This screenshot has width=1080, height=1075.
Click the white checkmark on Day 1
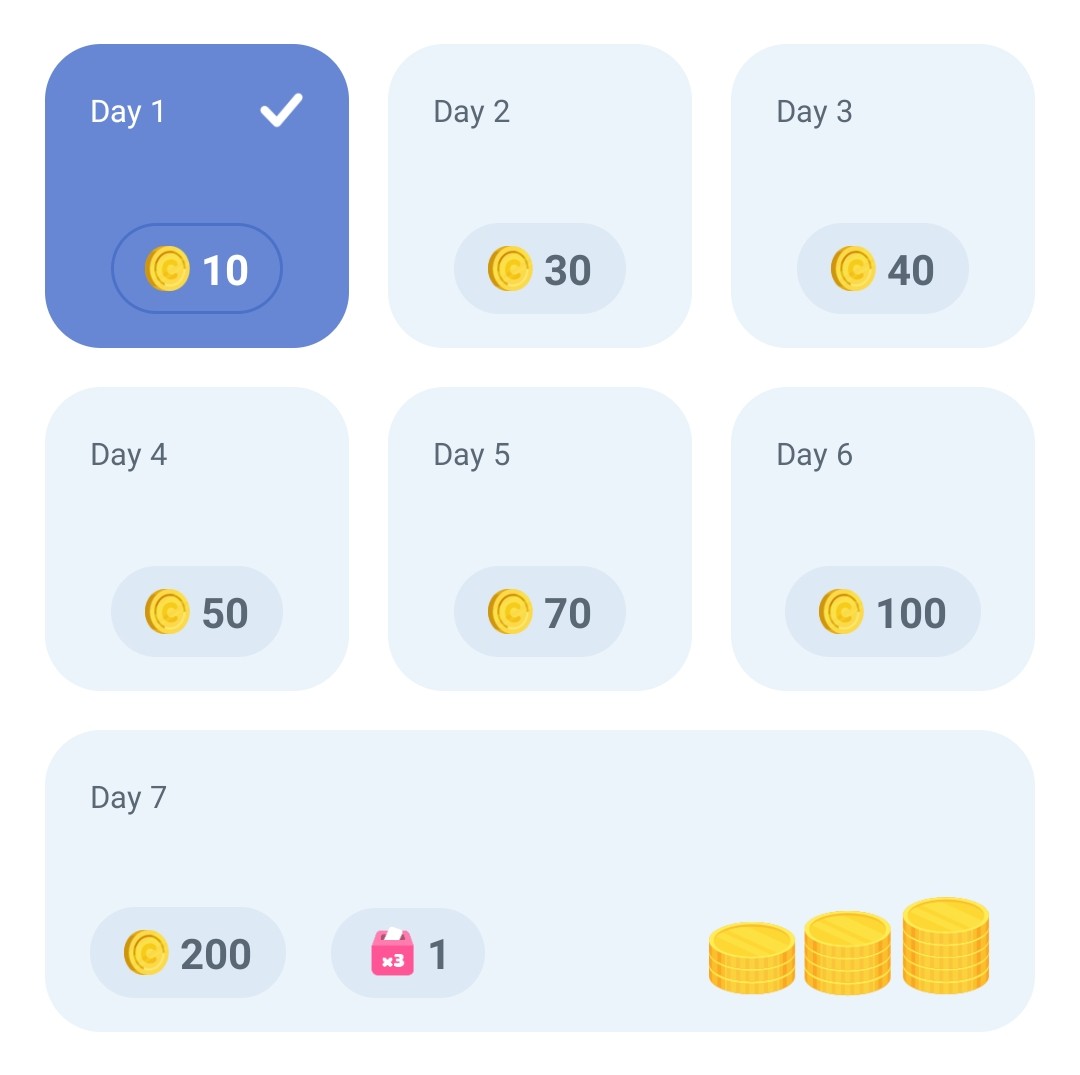coord(281,110)
